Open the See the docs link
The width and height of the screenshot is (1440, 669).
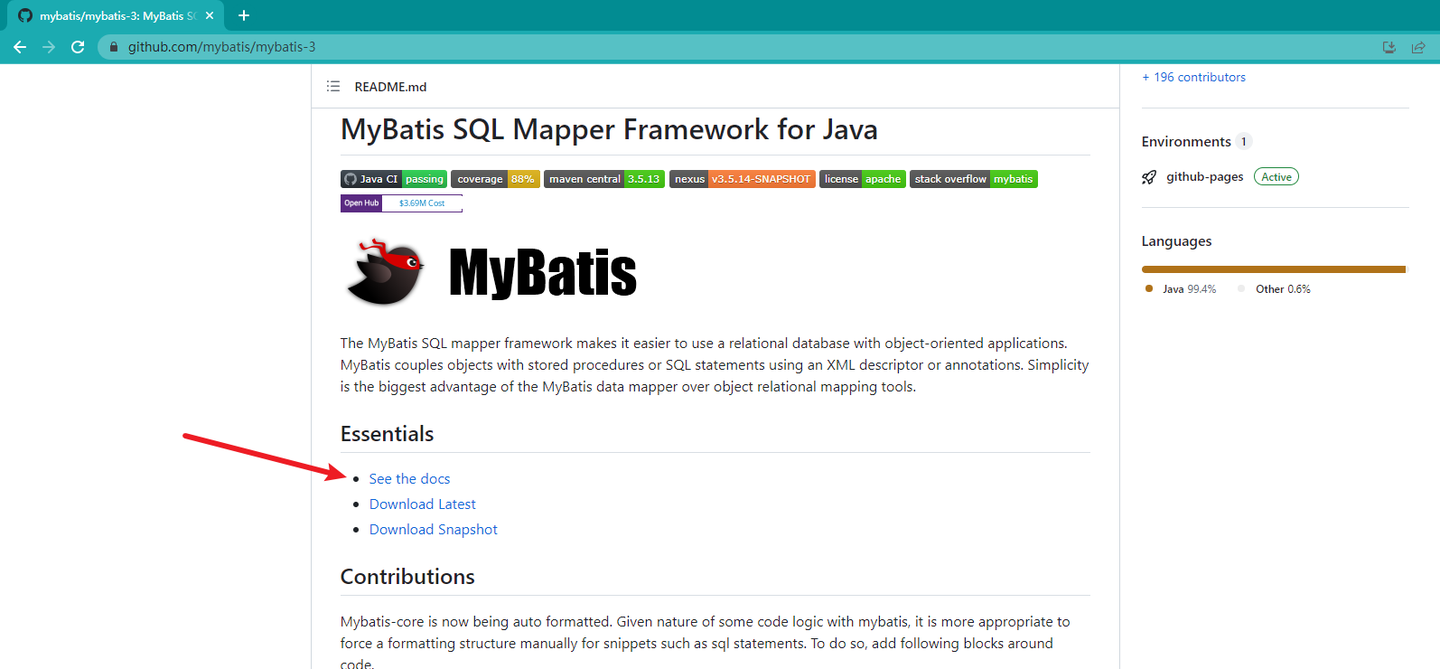409,479
